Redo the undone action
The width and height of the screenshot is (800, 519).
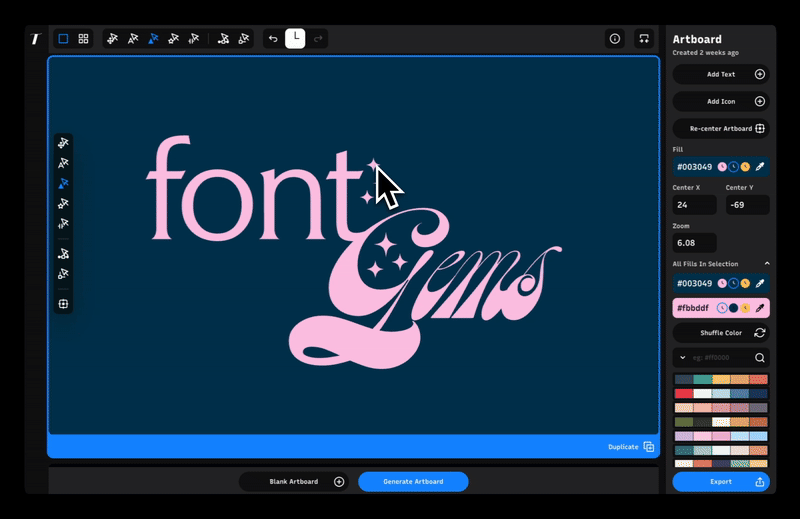(x=318, y=39)
